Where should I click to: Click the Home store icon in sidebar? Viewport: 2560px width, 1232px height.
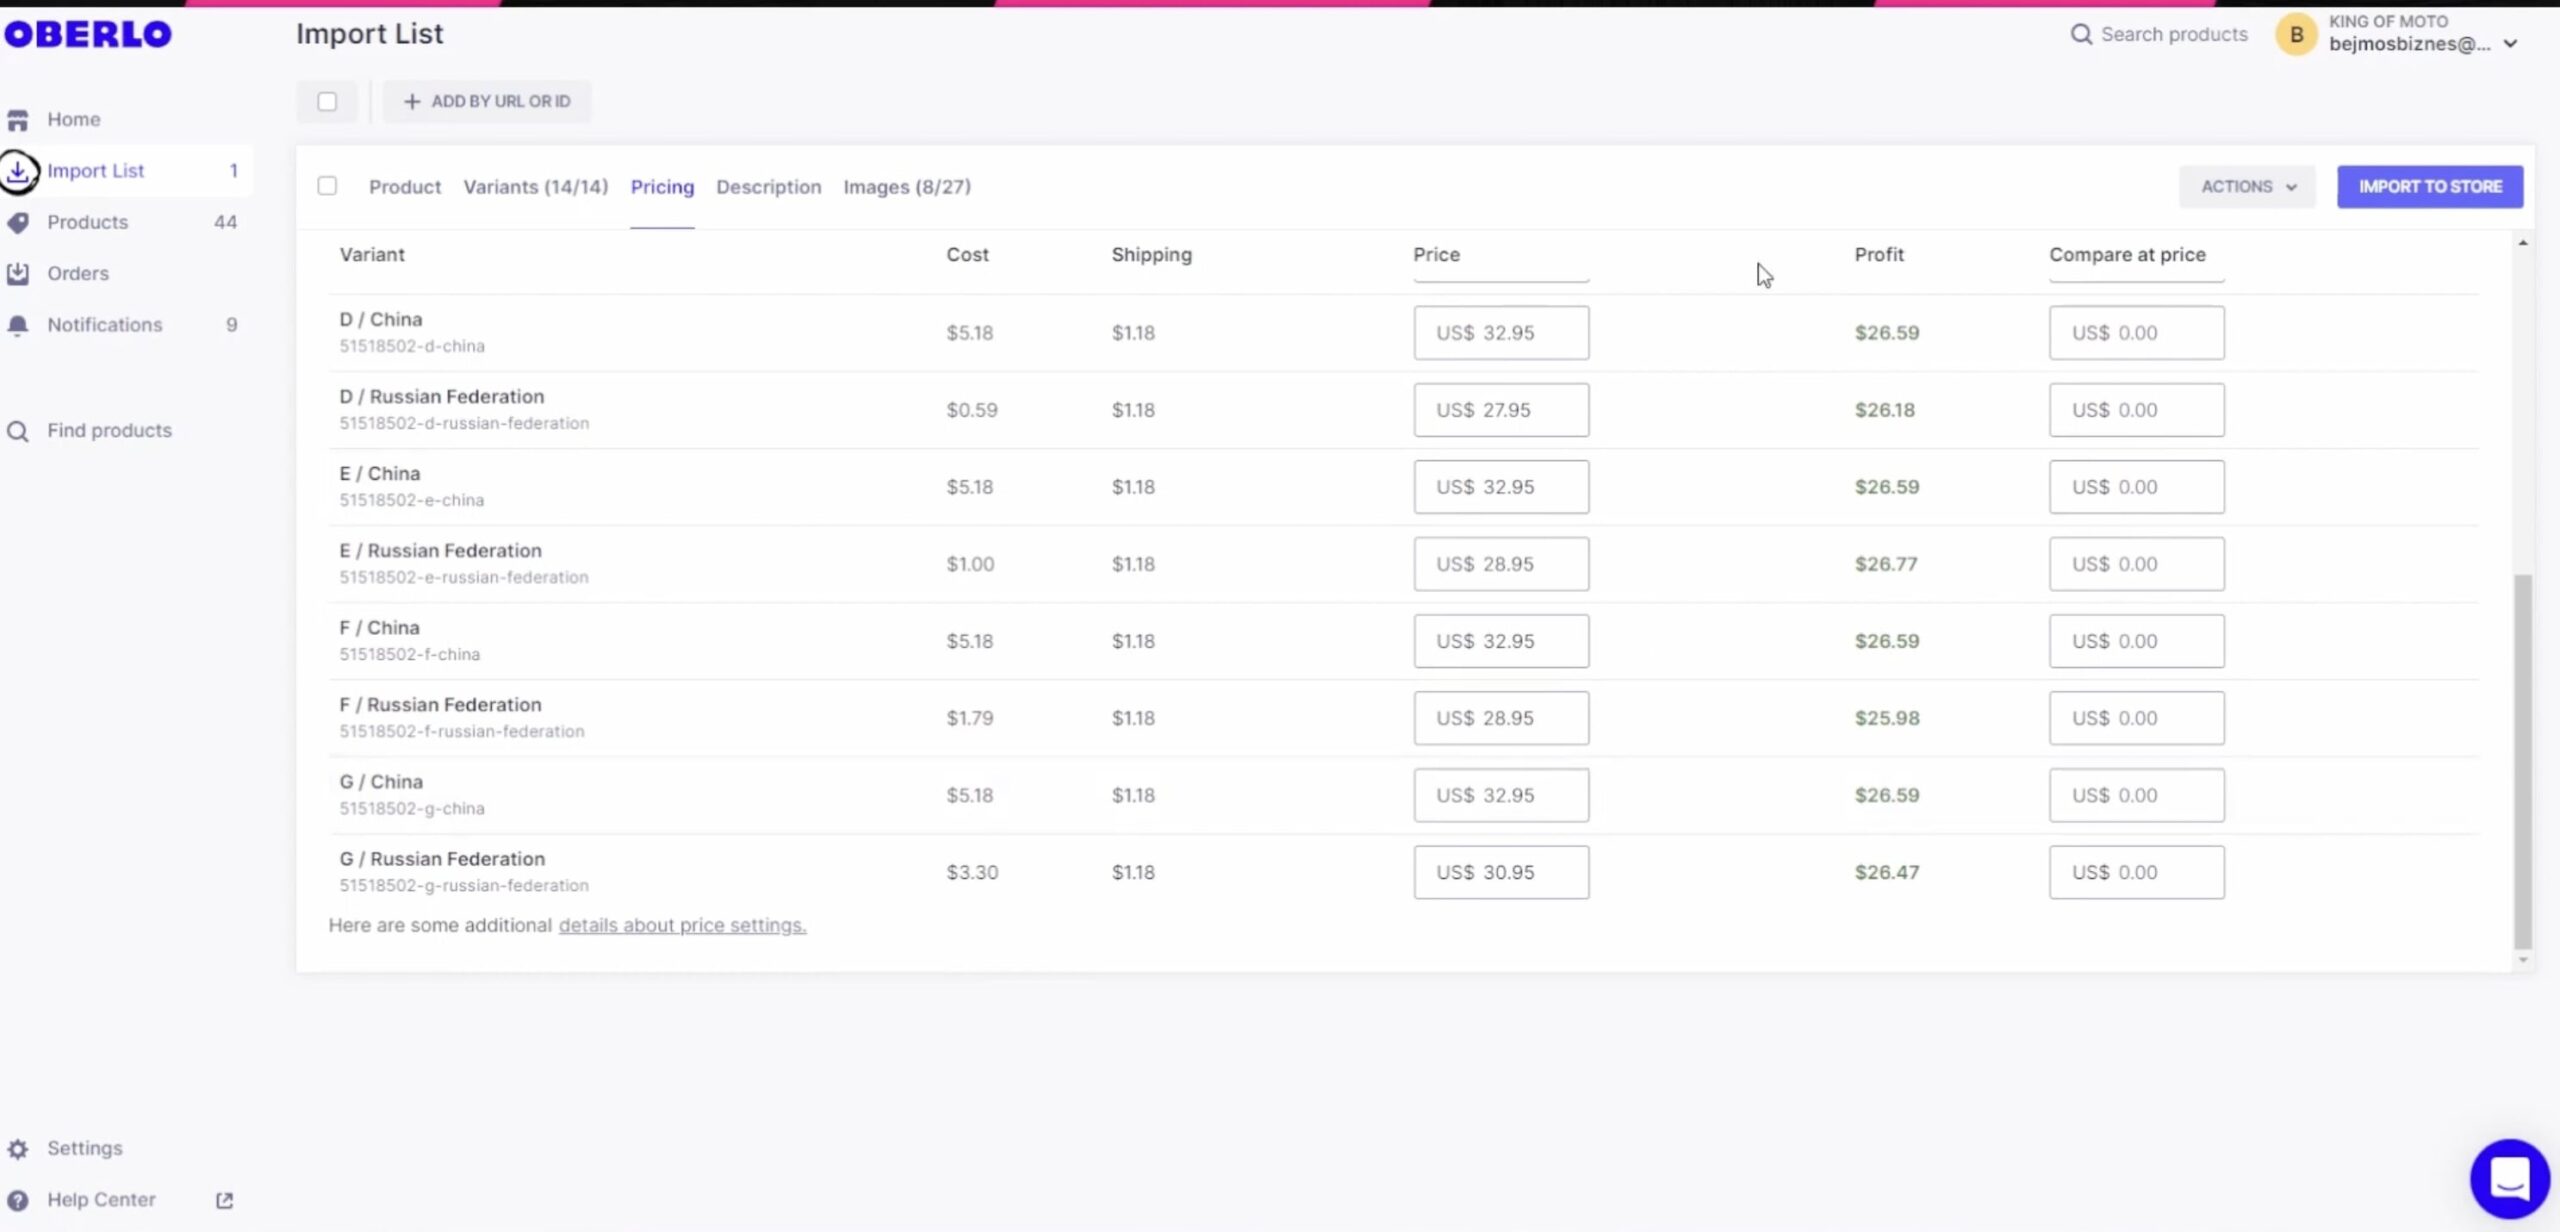coord(18,120)
